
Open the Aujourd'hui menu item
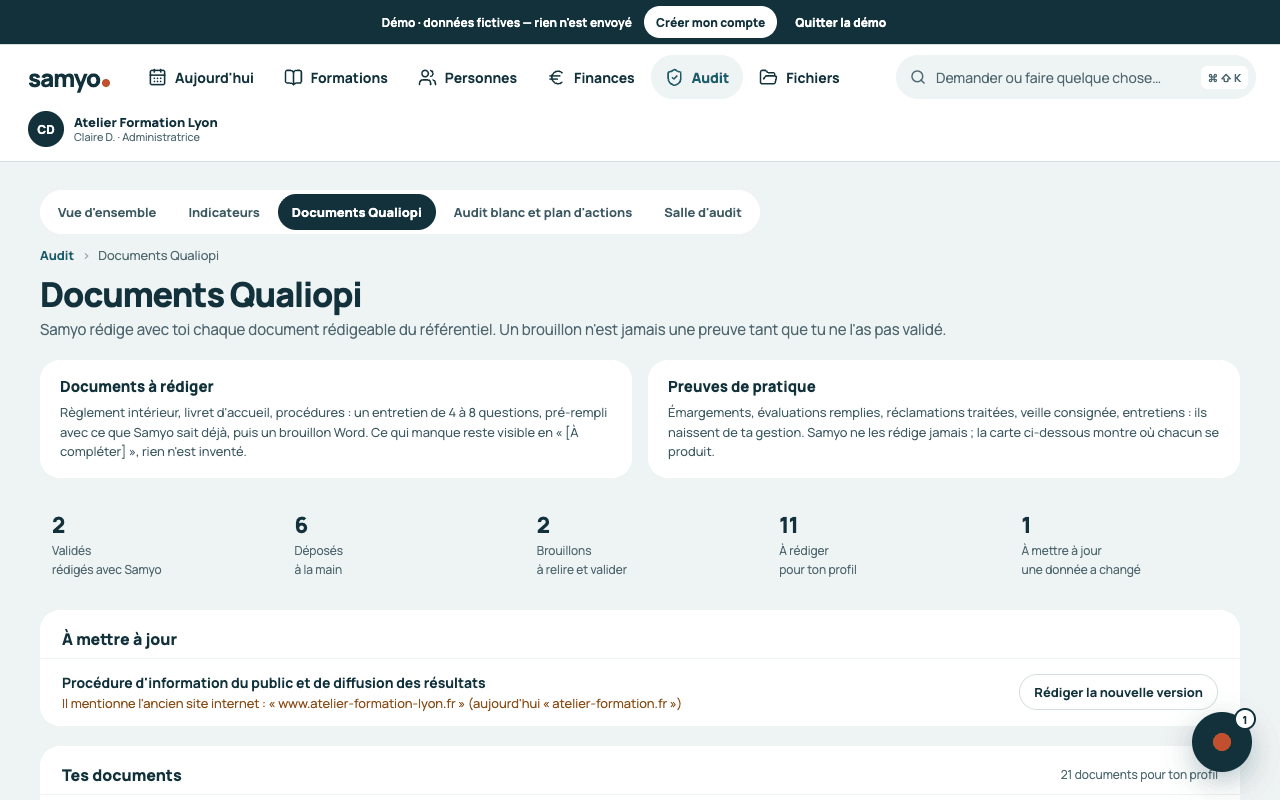[201, 77]
